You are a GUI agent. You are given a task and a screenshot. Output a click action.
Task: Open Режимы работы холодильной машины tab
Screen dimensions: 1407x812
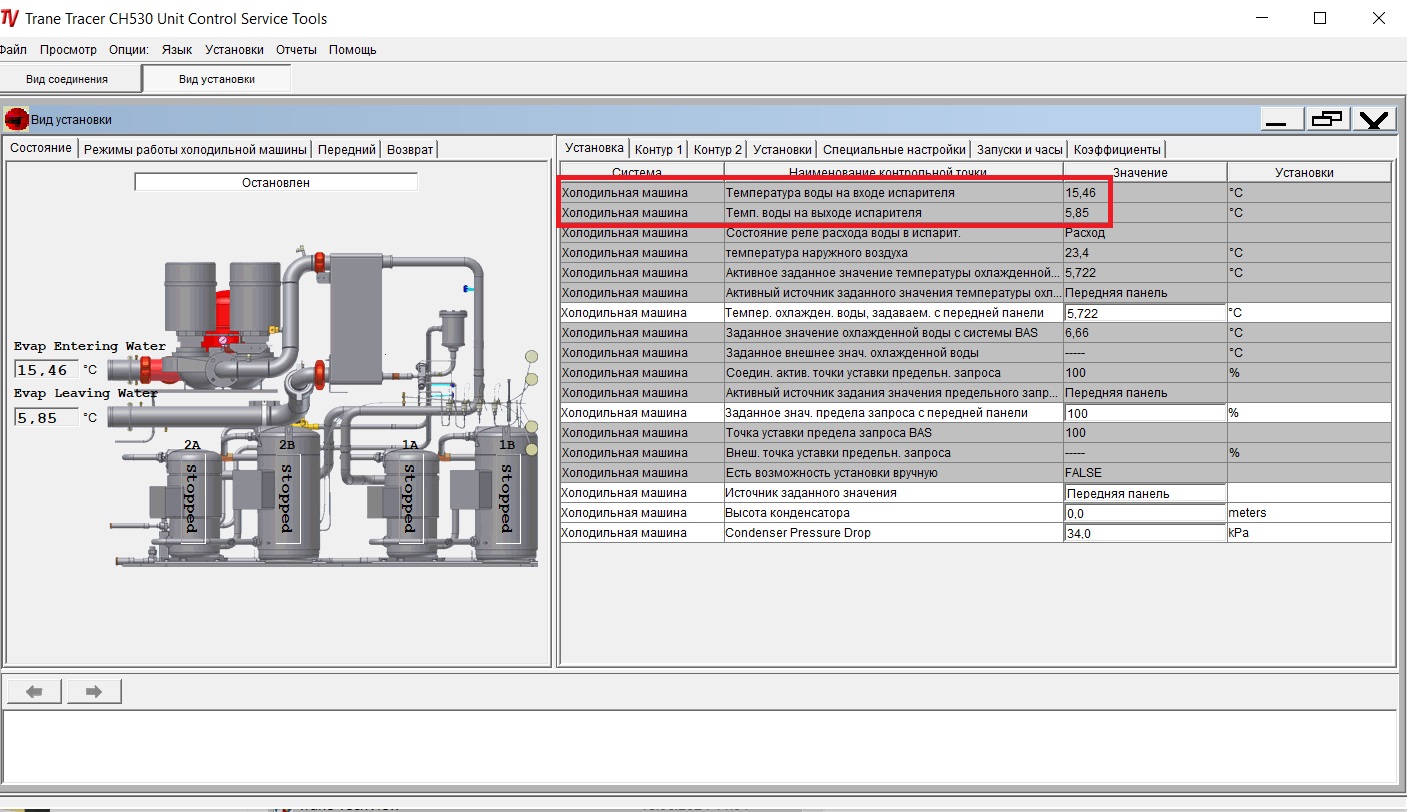(195, 149)
